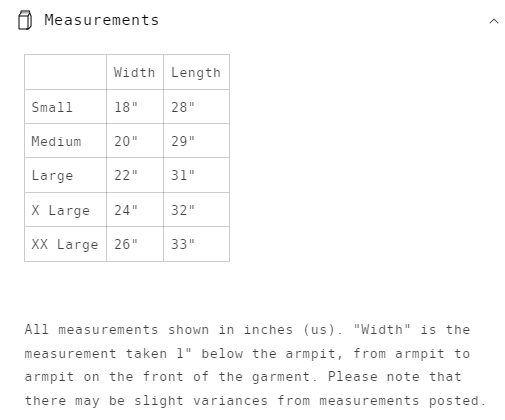This screenshot has width=505, height=420.
Task: Click the 26" width cell for XX Large
Action: click(135, 244)
